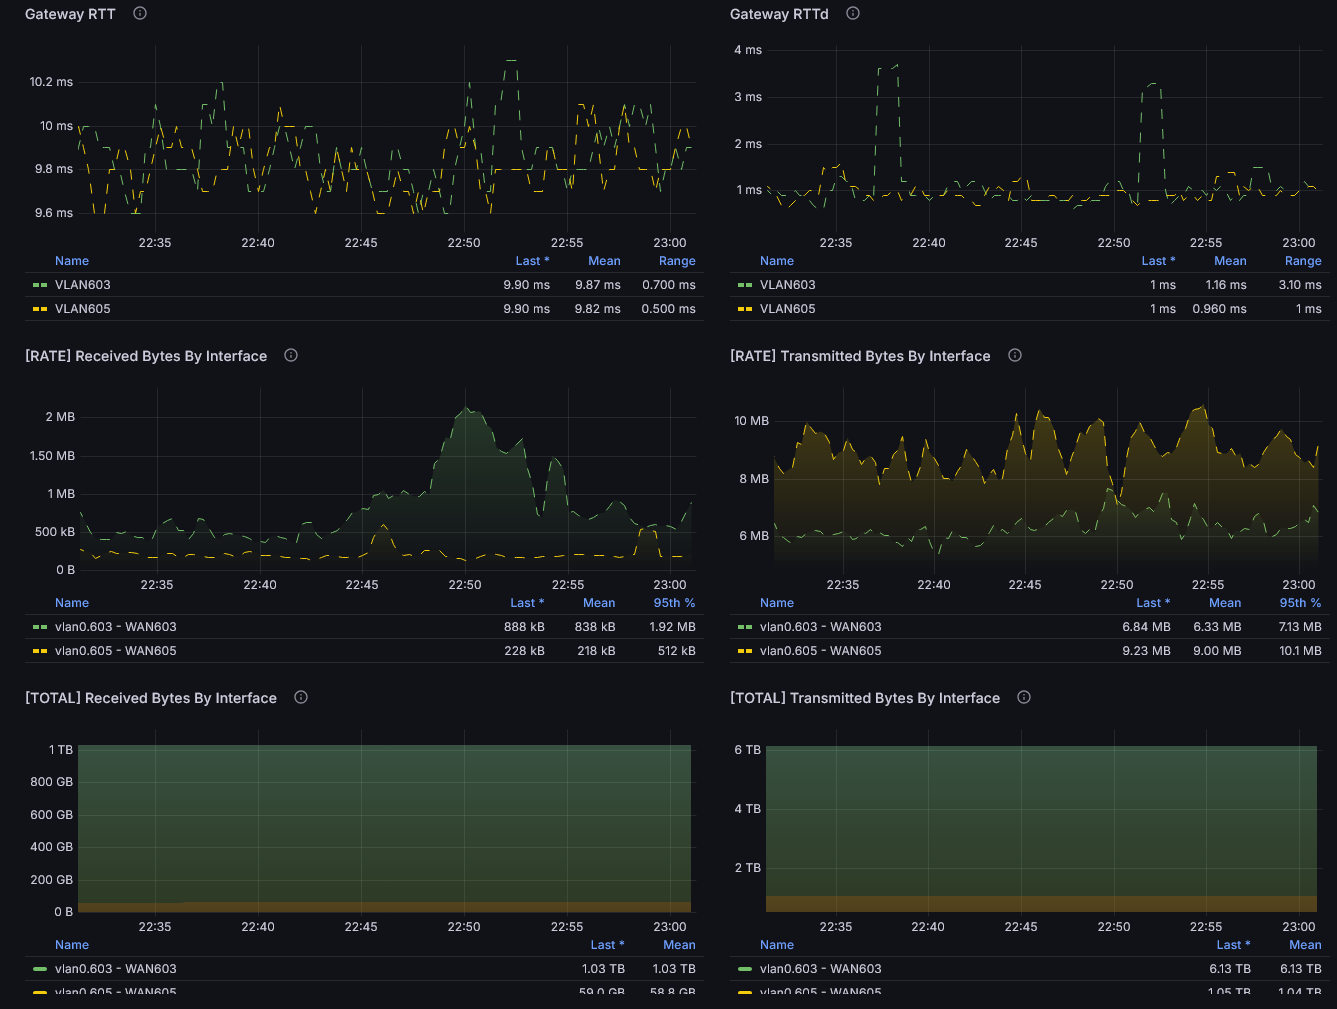1337x1009 pixels.
Task: Sort [RATE] Received Bytes legend by 95th %
Action: click(x=674, y=603)
